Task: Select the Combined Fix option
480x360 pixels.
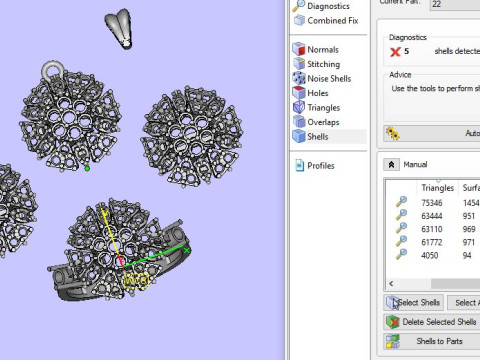Action: pos(326,21)
